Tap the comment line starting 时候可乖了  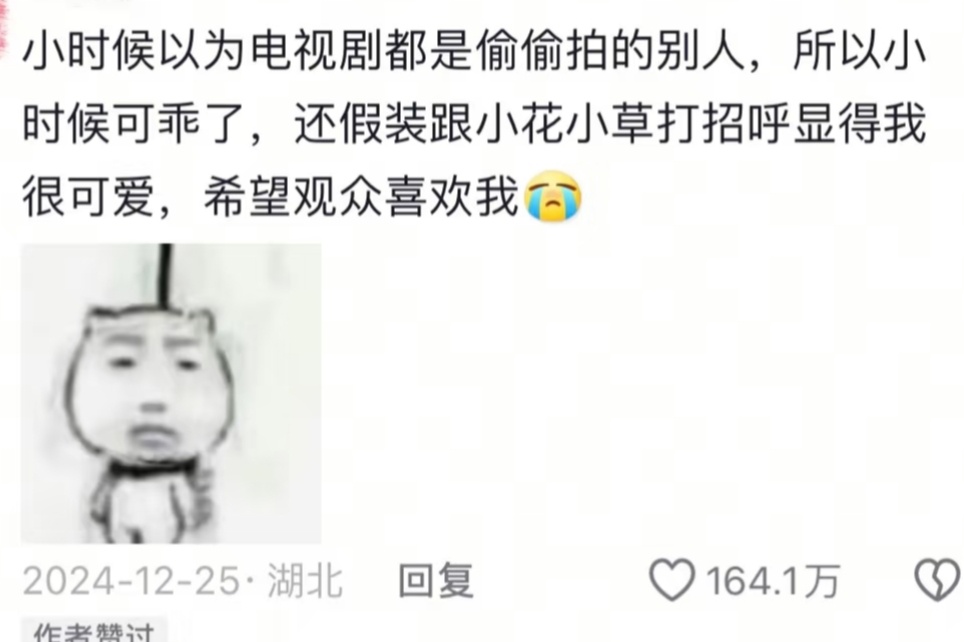(474, 124)
